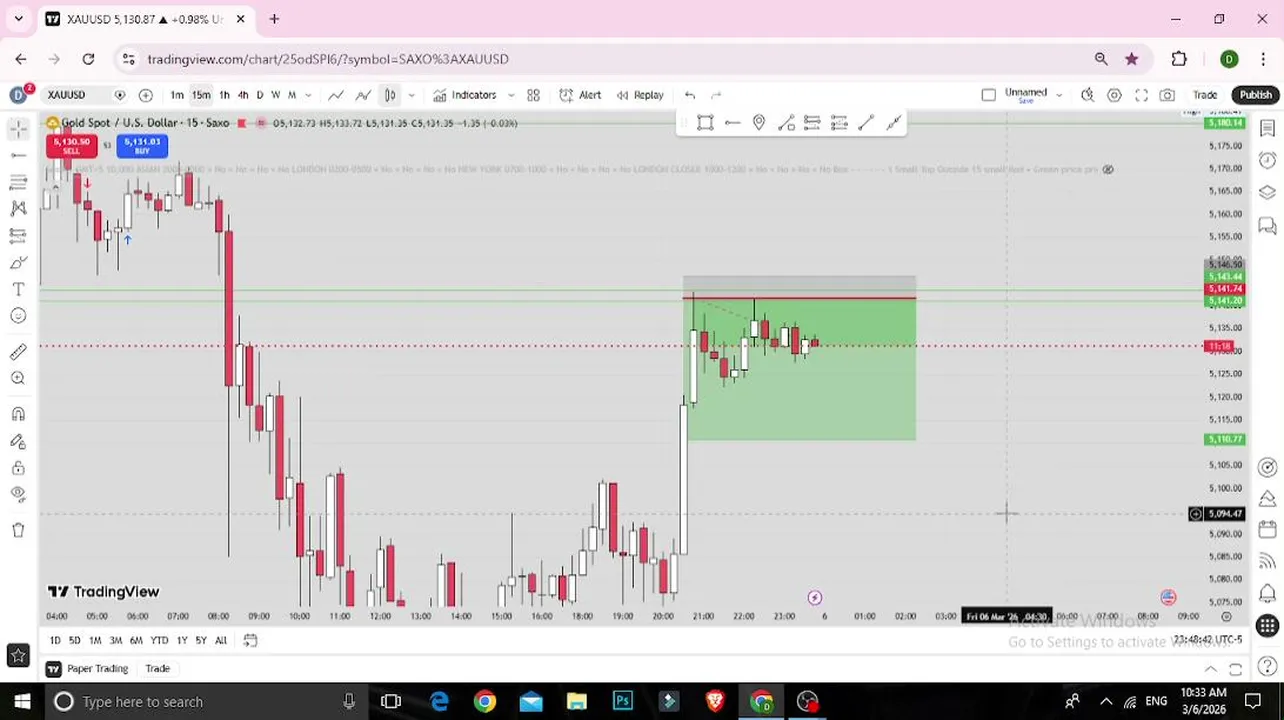Select the crosshair cursor tool in the left sidebar

pyautogui.click(x=18, y=129)
